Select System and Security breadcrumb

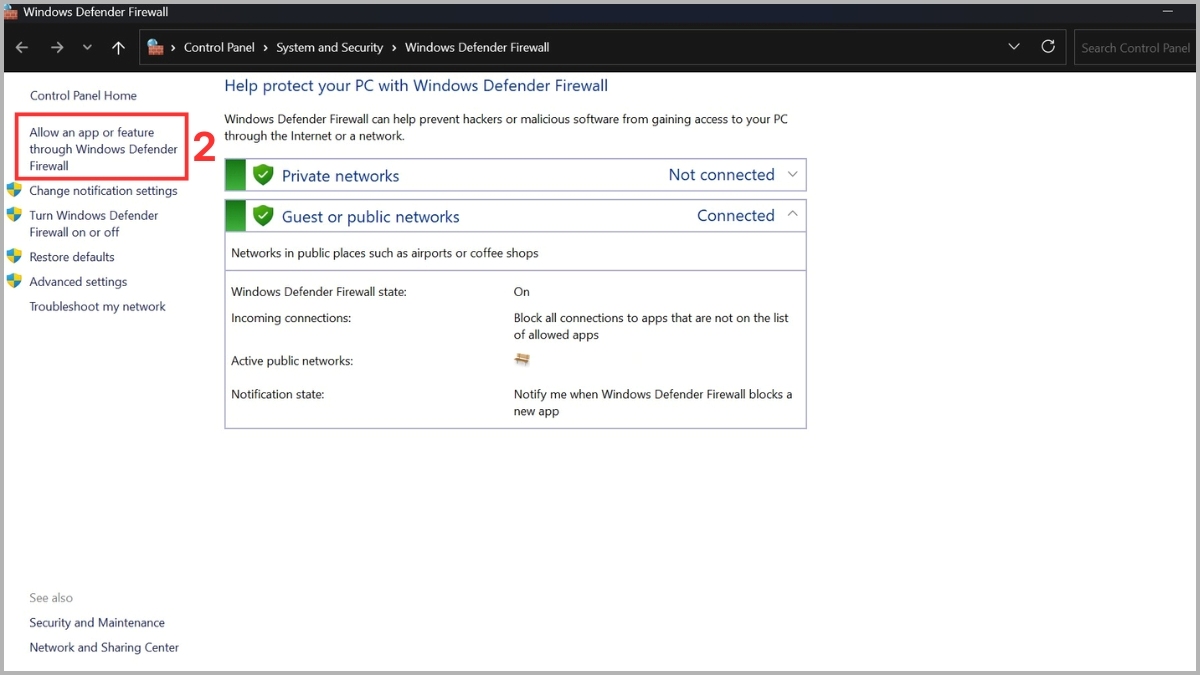330,47
